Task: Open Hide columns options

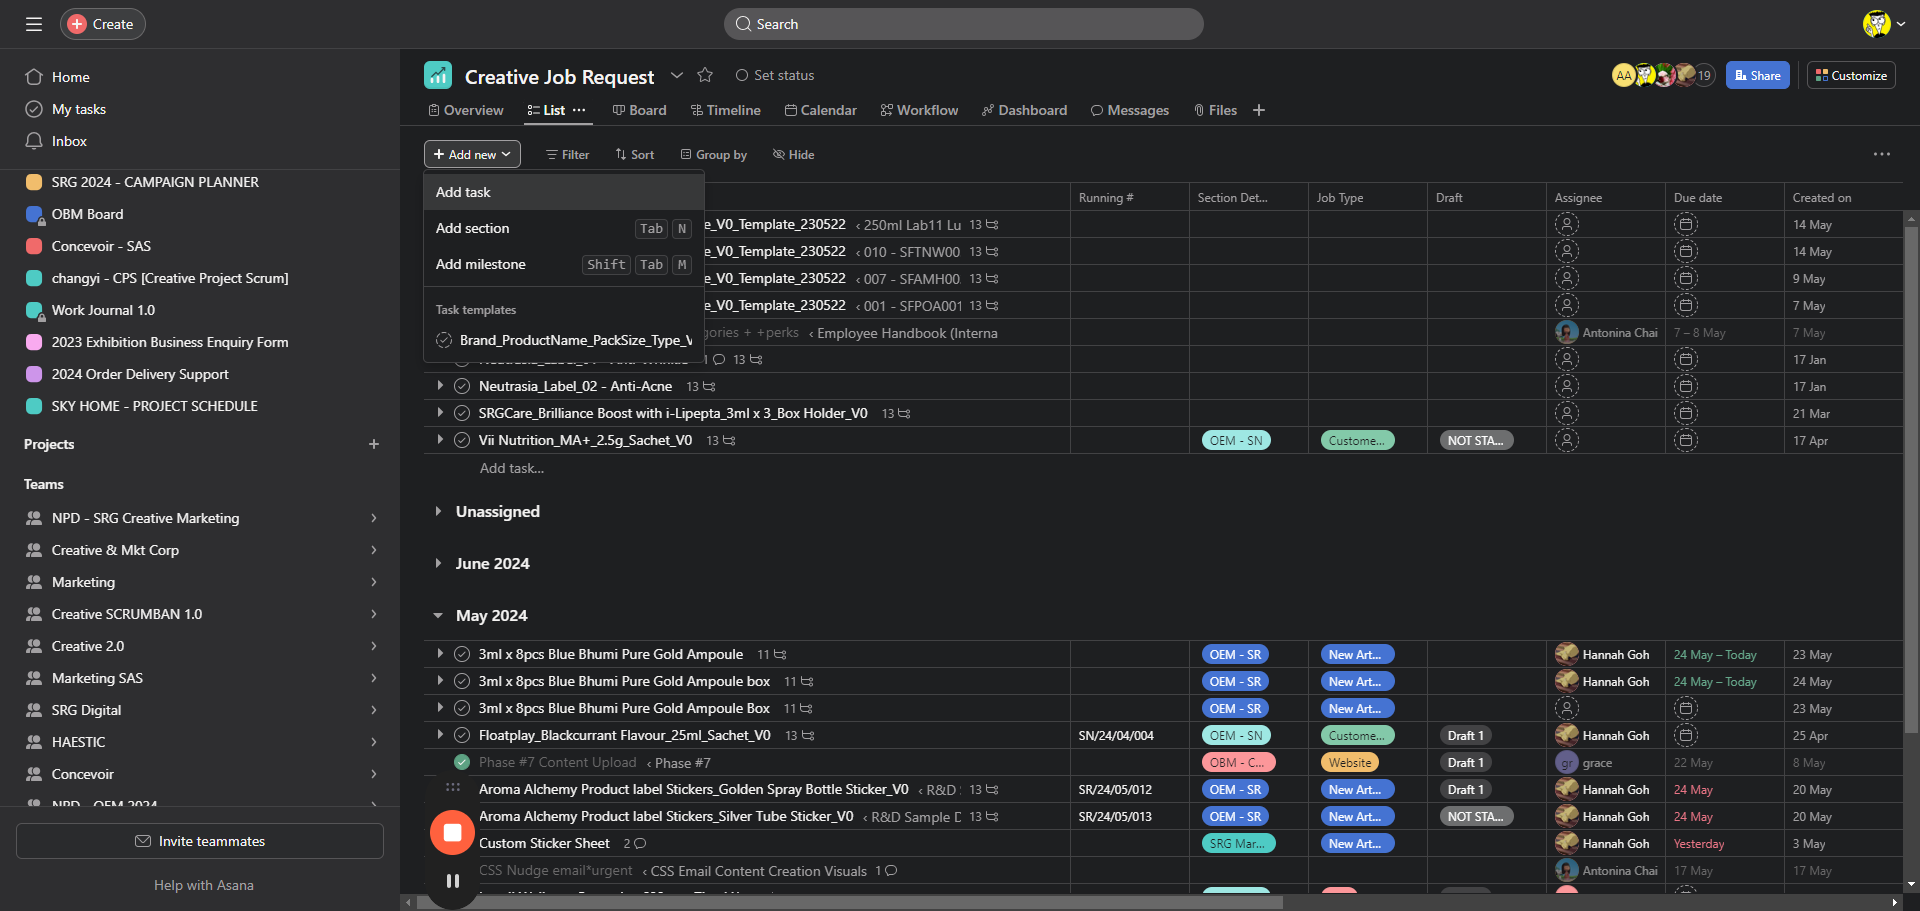Action: tap(793, 154)
